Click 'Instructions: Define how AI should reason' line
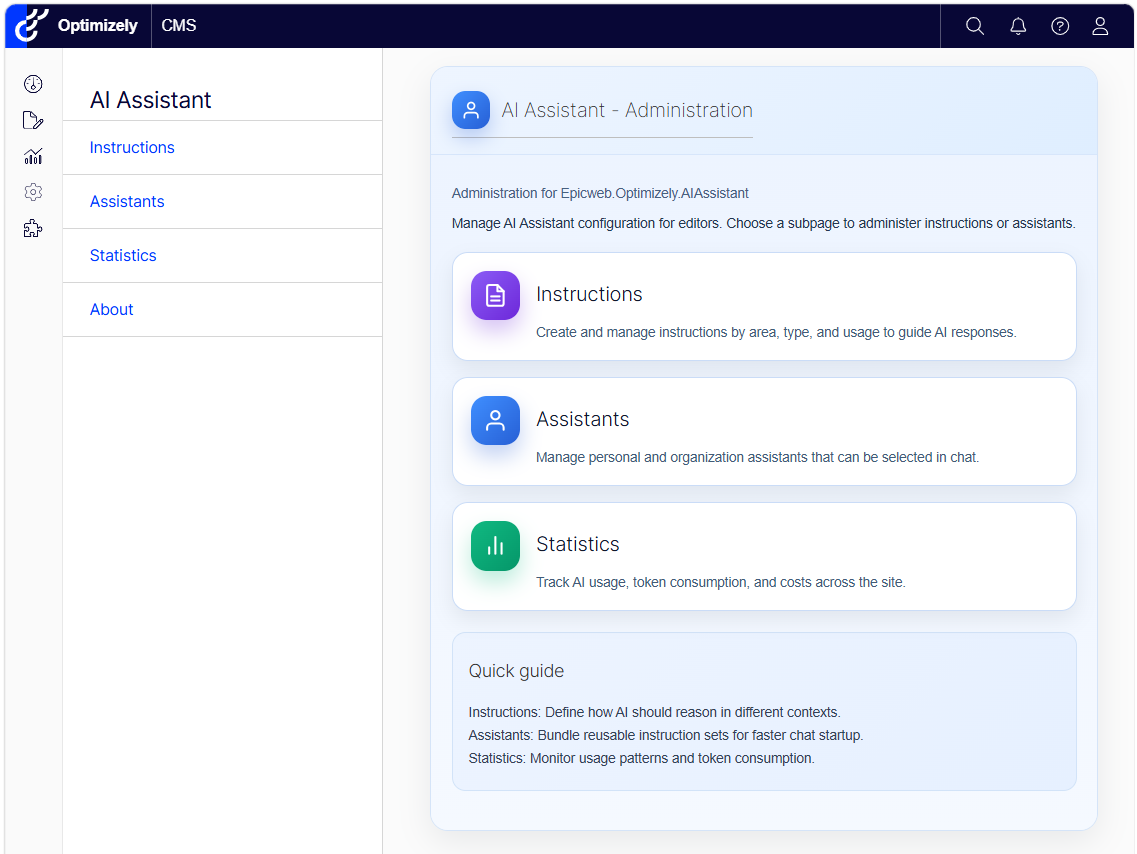This screenshot has height=854, width=1137. coord(654,712)
